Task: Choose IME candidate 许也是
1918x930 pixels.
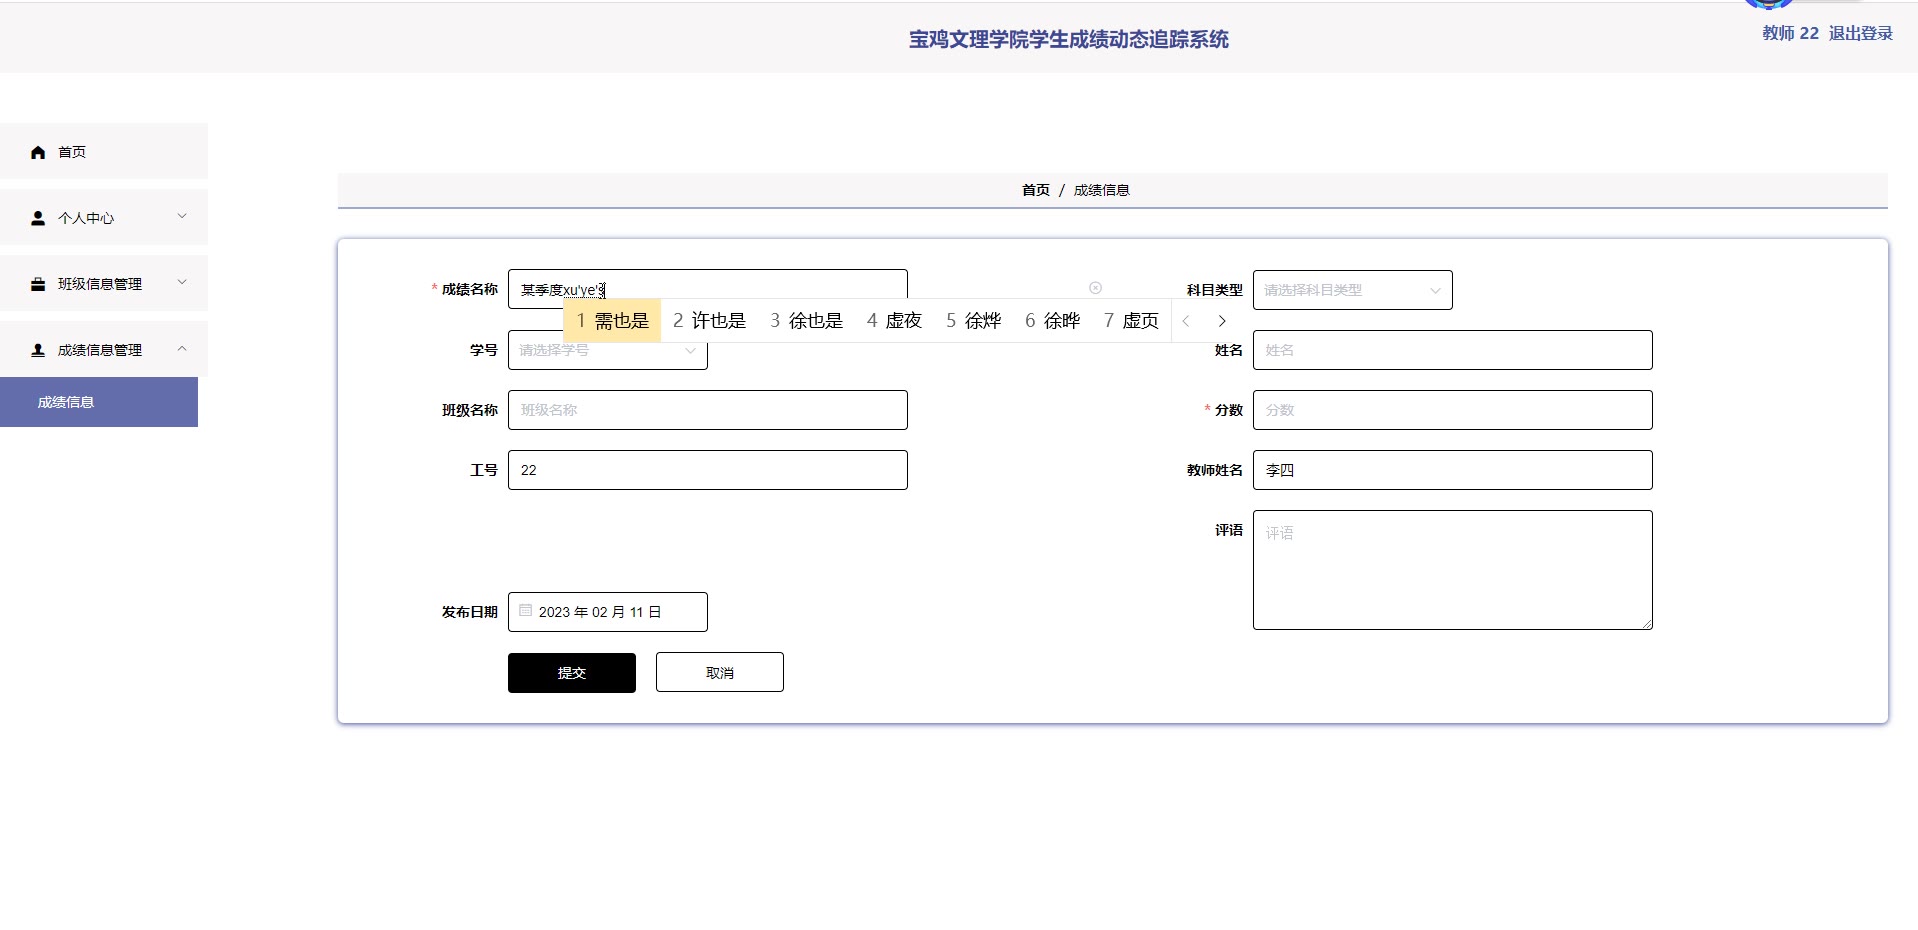Action: [710, 321]
